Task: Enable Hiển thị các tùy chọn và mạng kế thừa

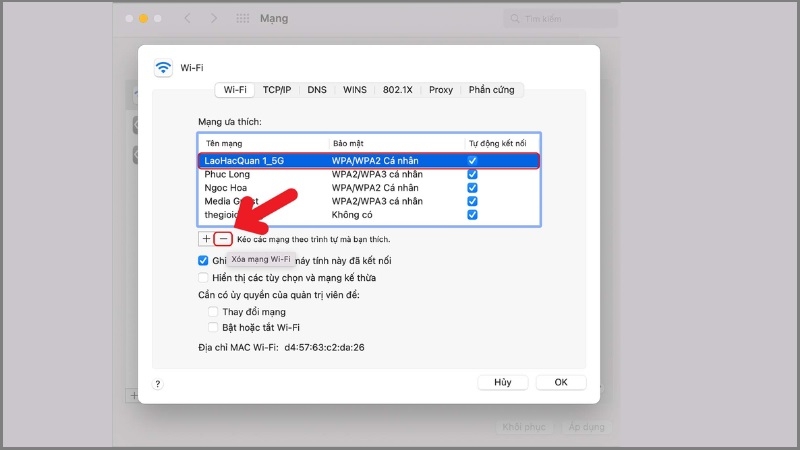Action: (203, 278)
